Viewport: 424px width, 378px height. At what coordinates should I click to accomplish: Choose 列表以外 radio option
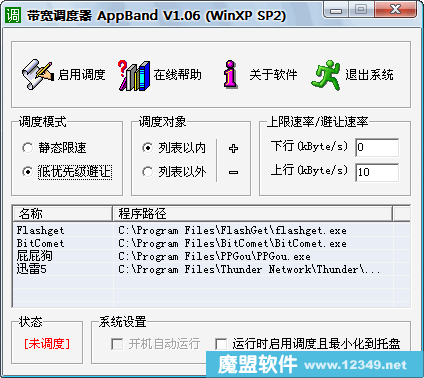147,172
